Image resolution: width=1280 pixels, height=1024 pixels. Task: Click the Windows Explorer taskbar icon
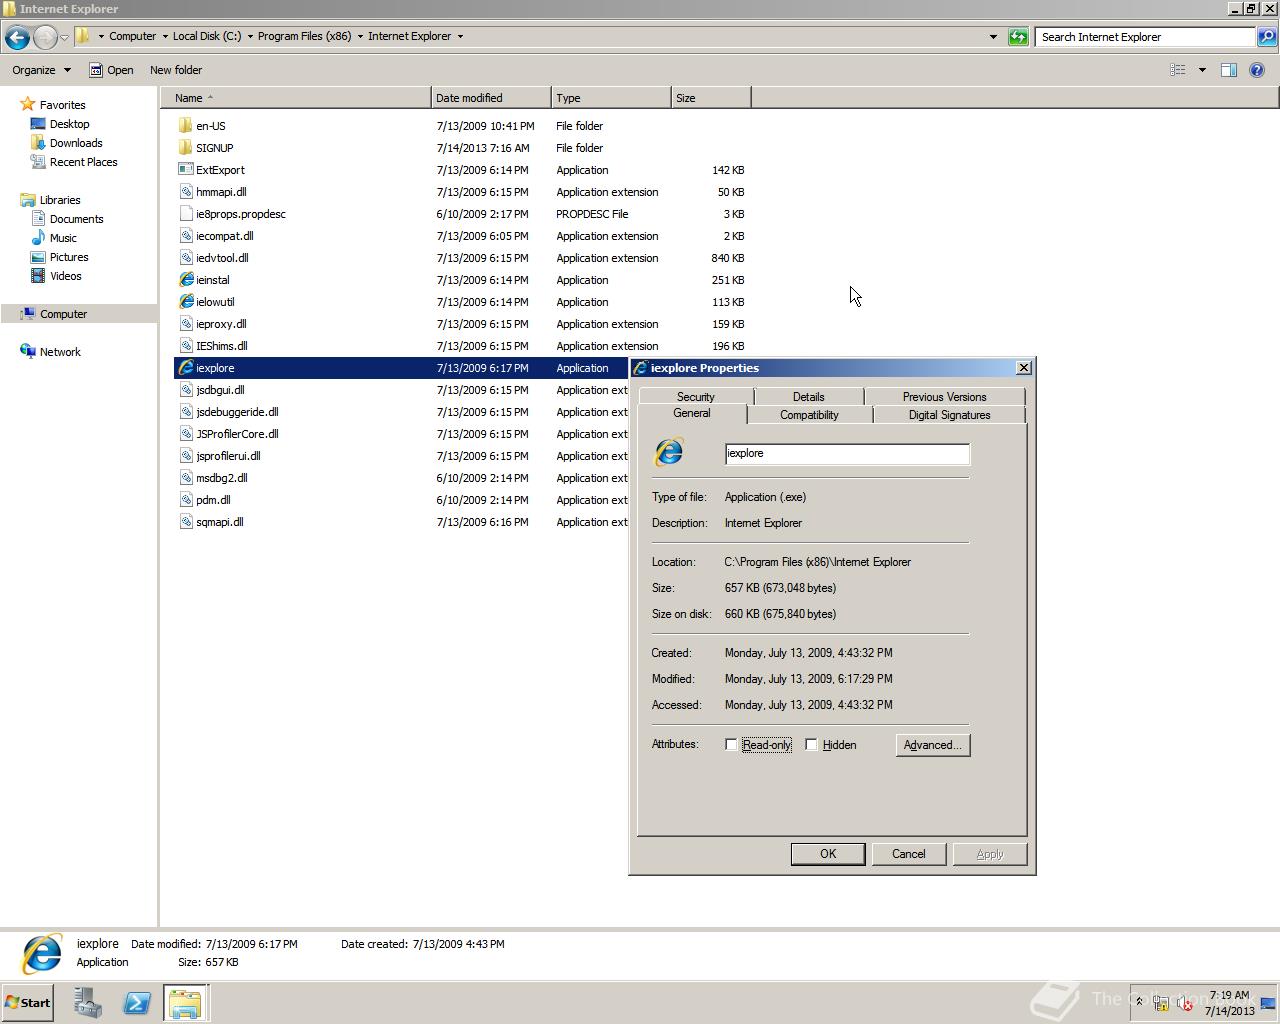185,1003
